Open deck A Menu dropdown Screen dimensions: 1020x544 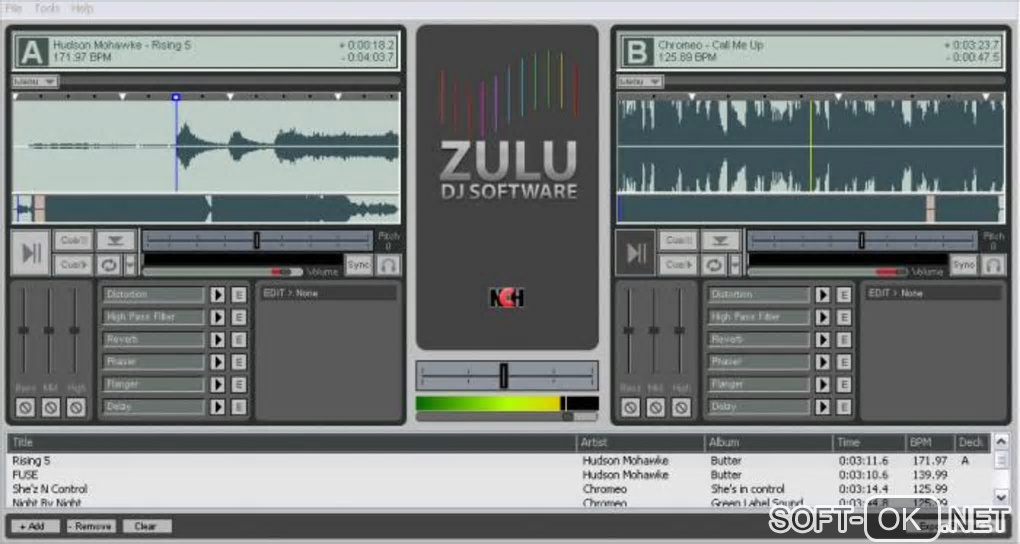tap(35, 81)
